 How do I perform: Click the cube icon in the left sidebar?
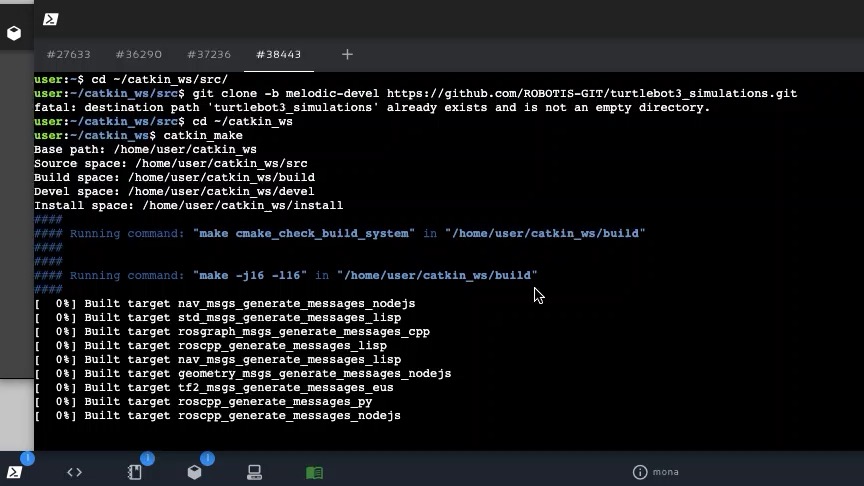coord(14,33)
